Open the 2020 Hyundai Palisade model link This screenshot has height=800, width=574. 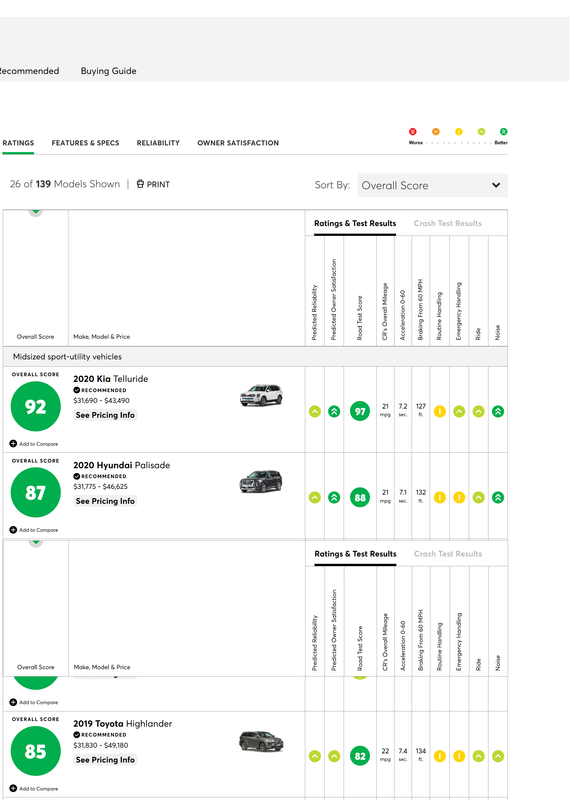121,465
